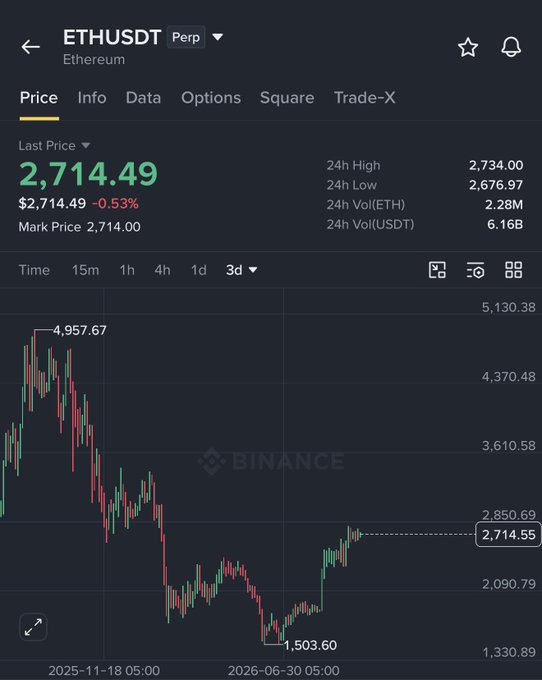The height and width of the screenshot is (680, 542).
Task: Switch to the Info tab
Action: pyautogui.click(x=92, y=98)
